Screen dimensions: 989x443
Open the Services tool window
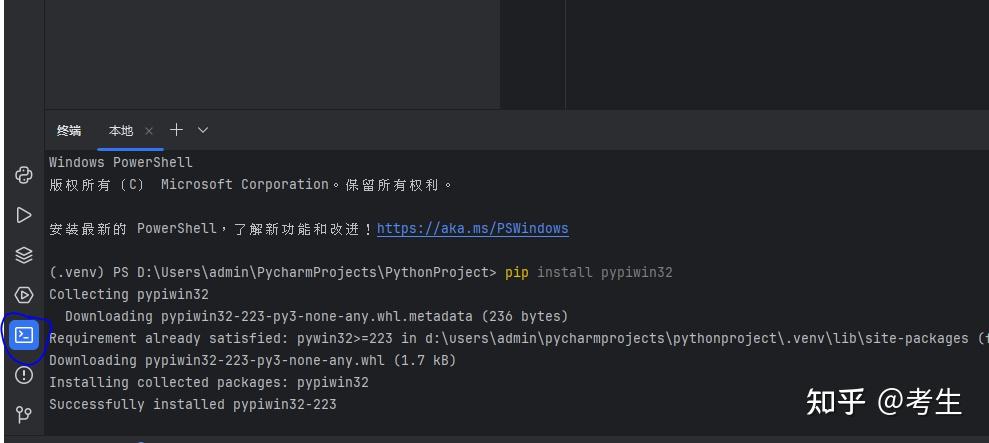[x=24, y=295]
